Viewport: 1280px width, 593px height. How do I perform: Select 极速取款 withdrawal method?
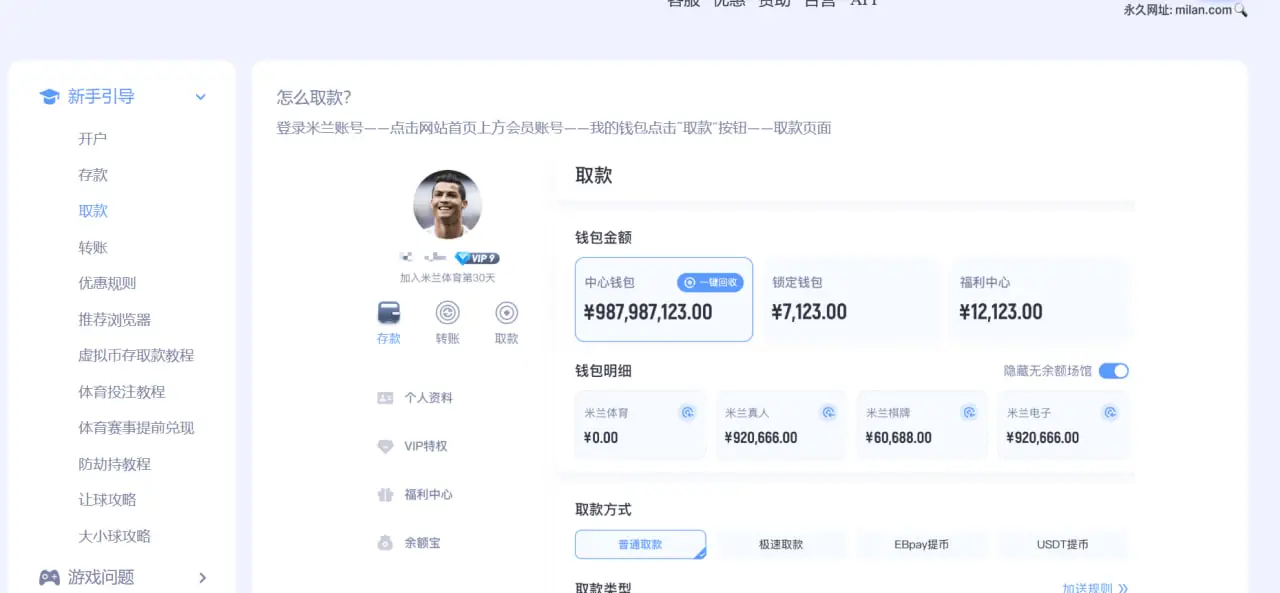click(781, 545)
